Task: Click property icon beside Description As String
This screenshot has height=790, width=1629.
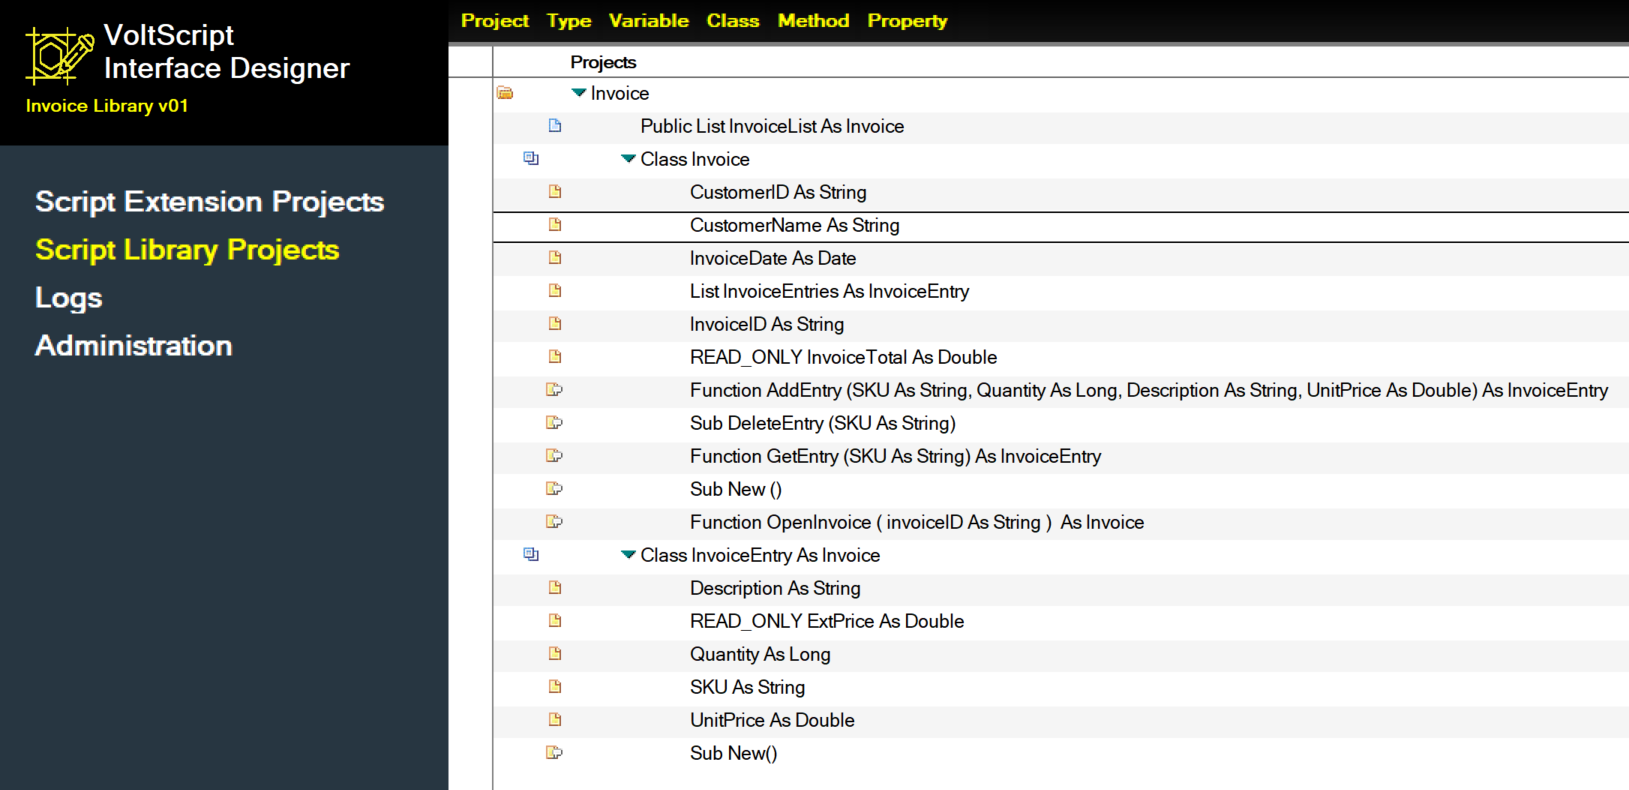Action: point(555,588)
